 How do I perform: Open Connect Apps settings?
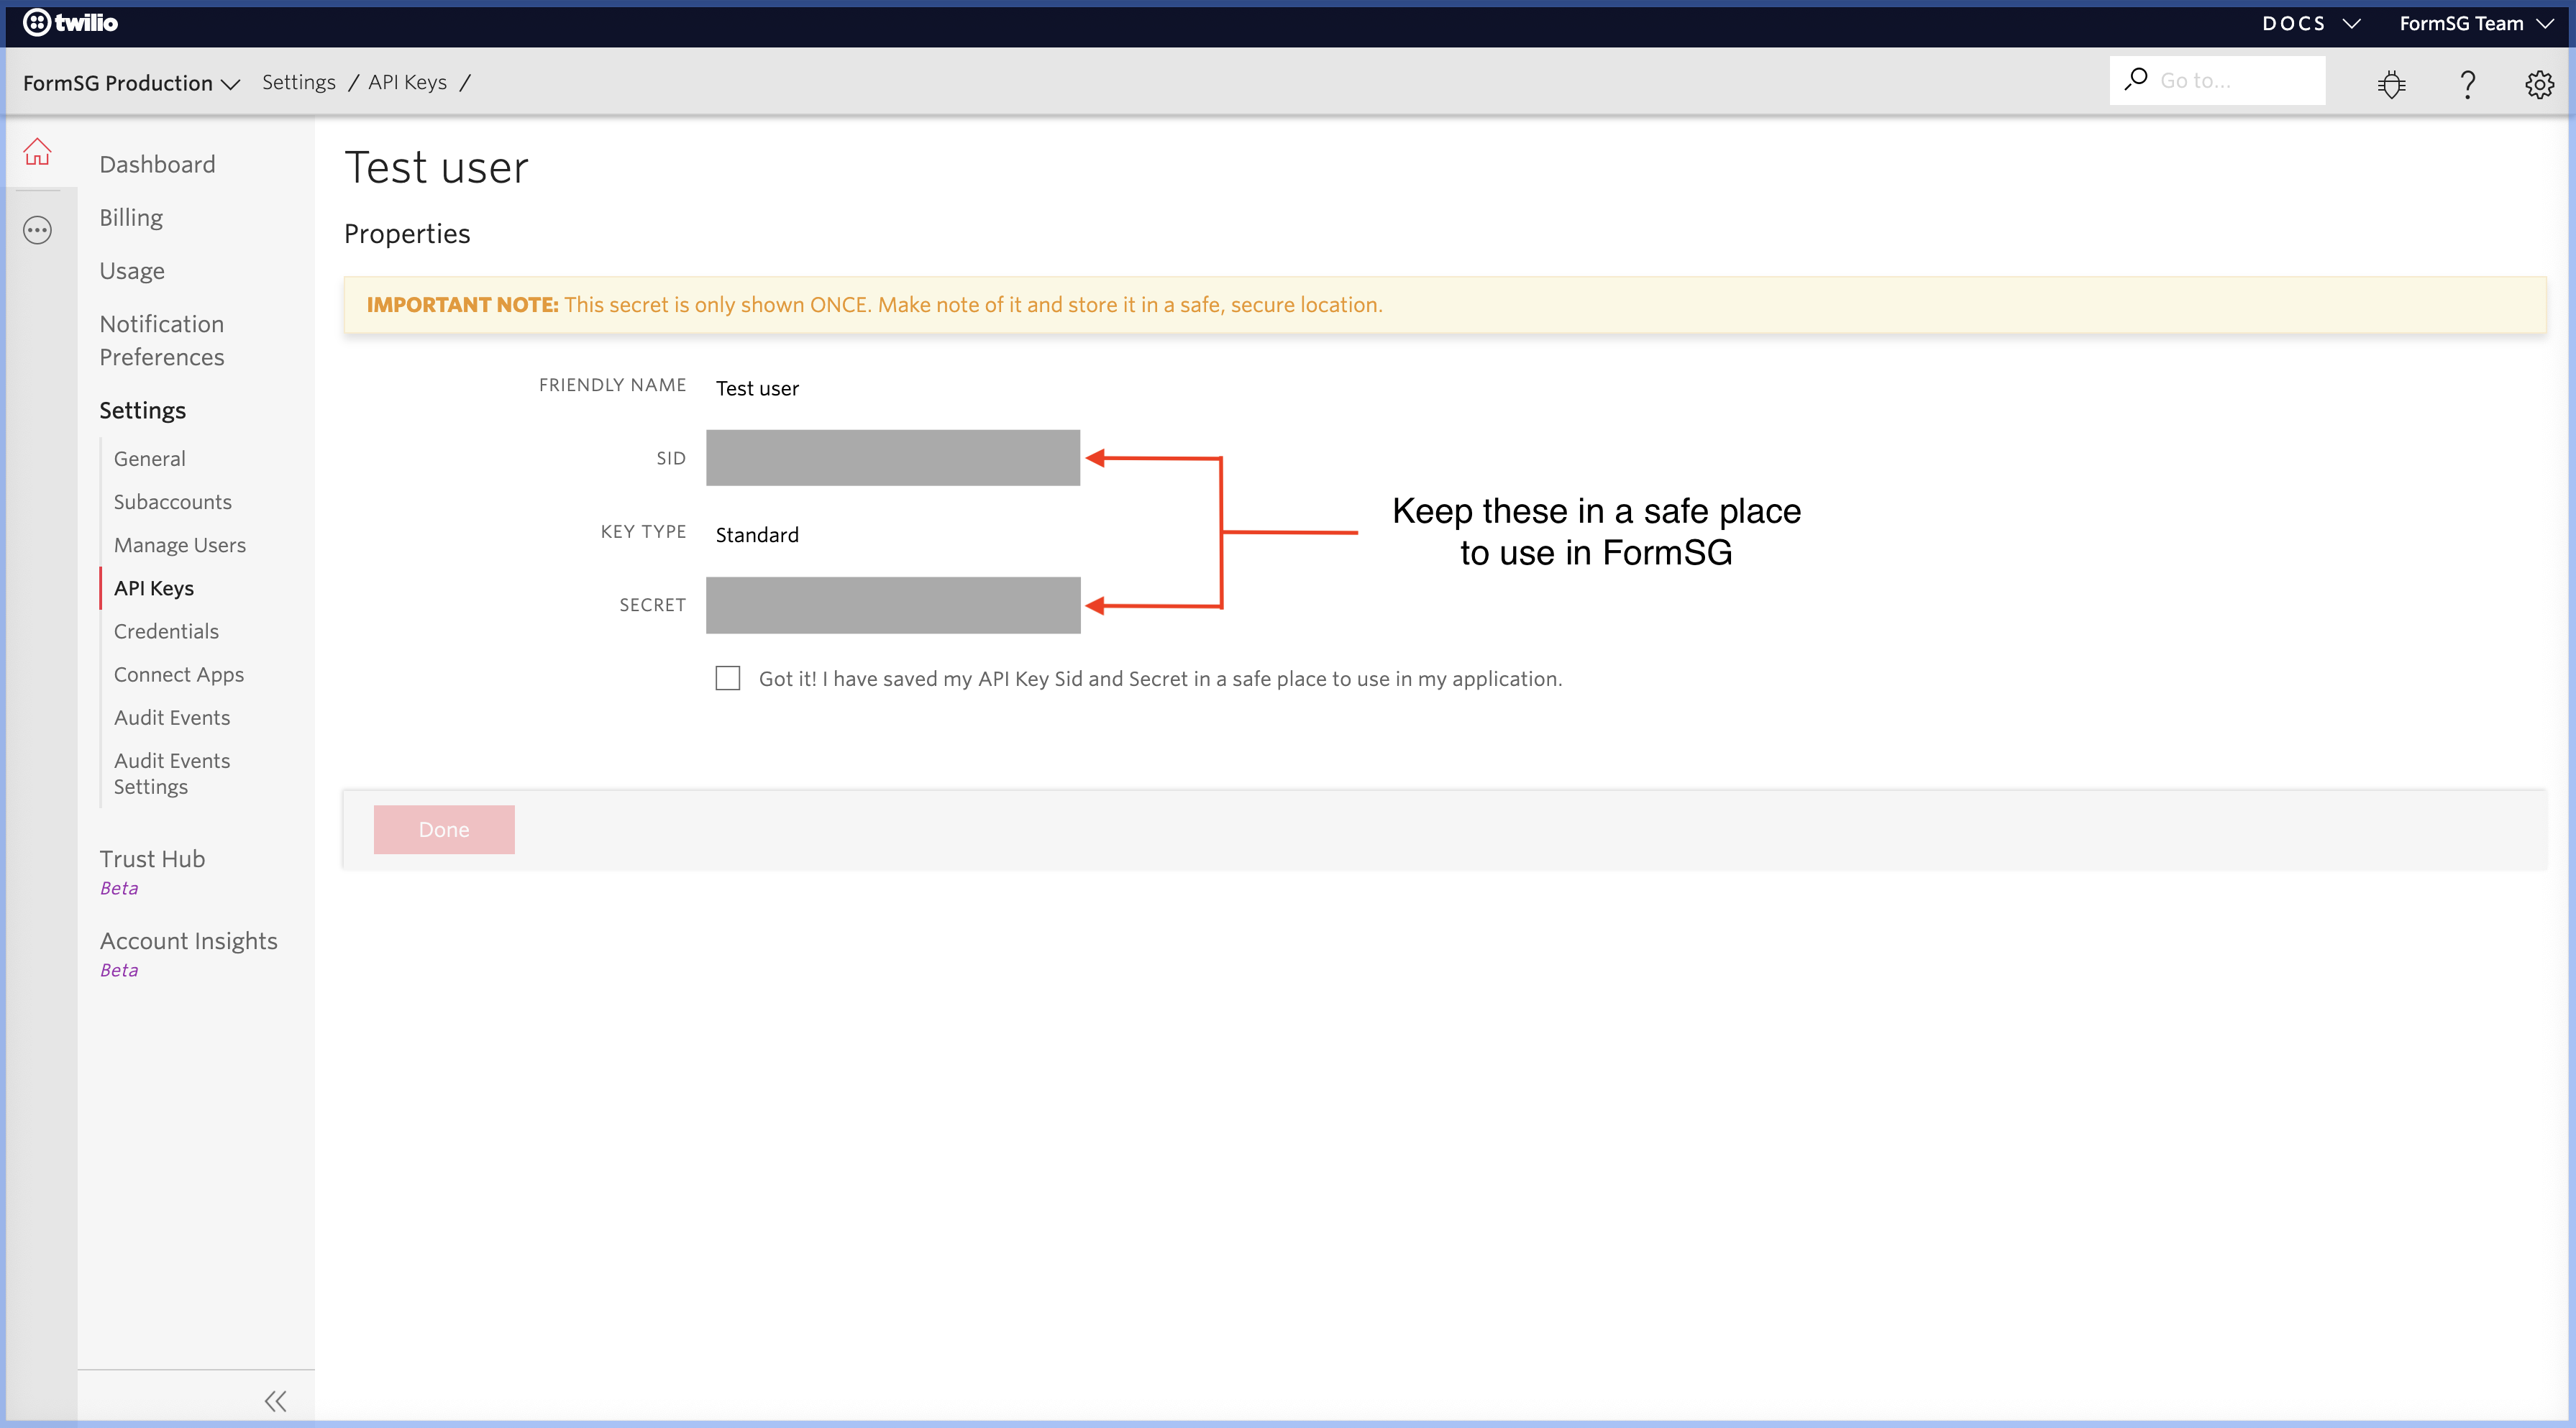click(179, 674)
